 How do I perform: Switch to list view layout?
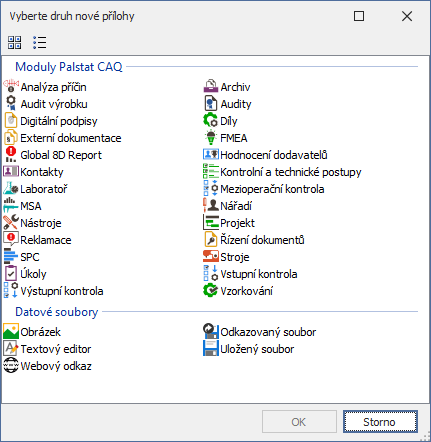tap(40, 43)
